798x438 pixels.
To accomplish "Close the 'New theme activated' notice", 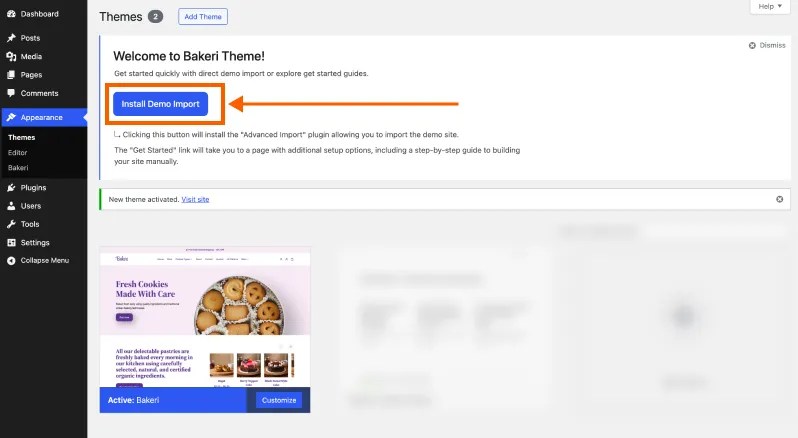I will [x=780, y=199].
